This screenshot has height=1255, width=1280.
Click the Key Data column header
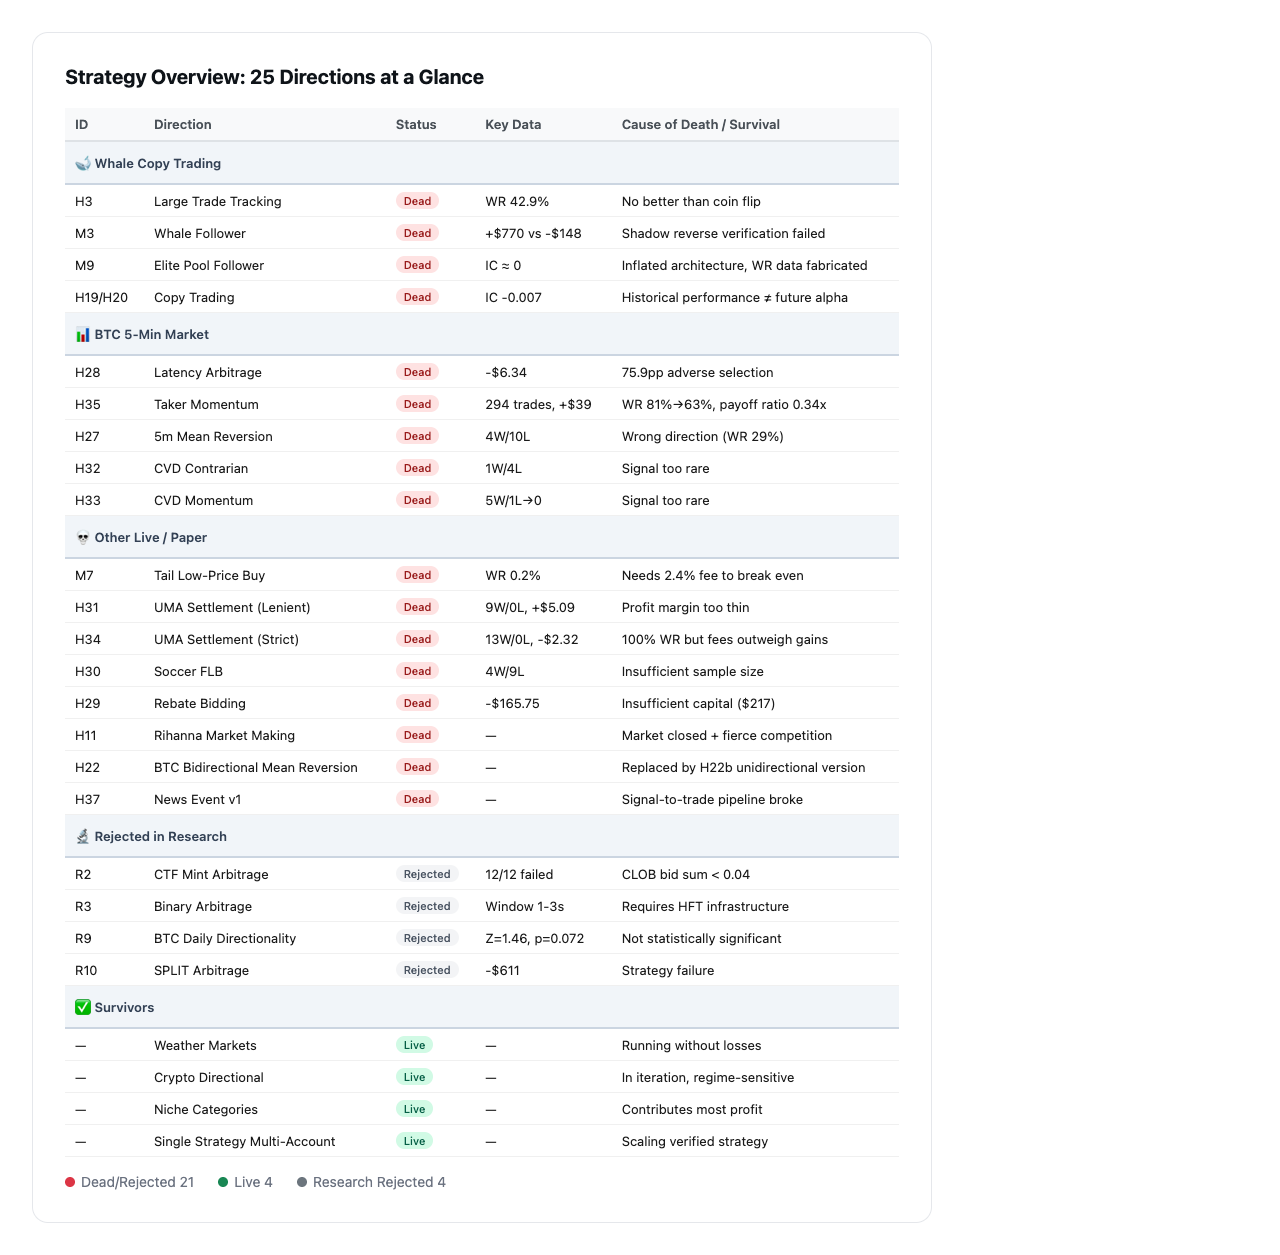coord(513,124)
